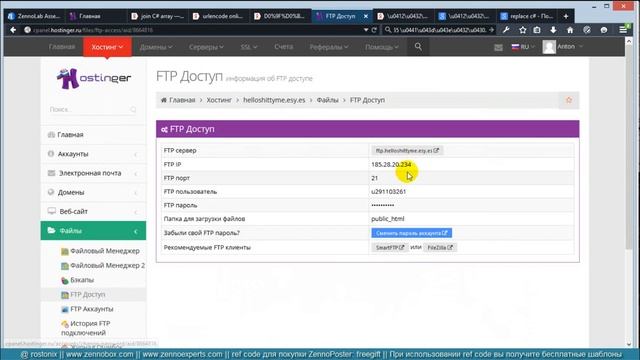Expand the Хостинг dropdown menu
Image resolution: width=640 pixels, height=360 pixels.
tap(107, 47)
